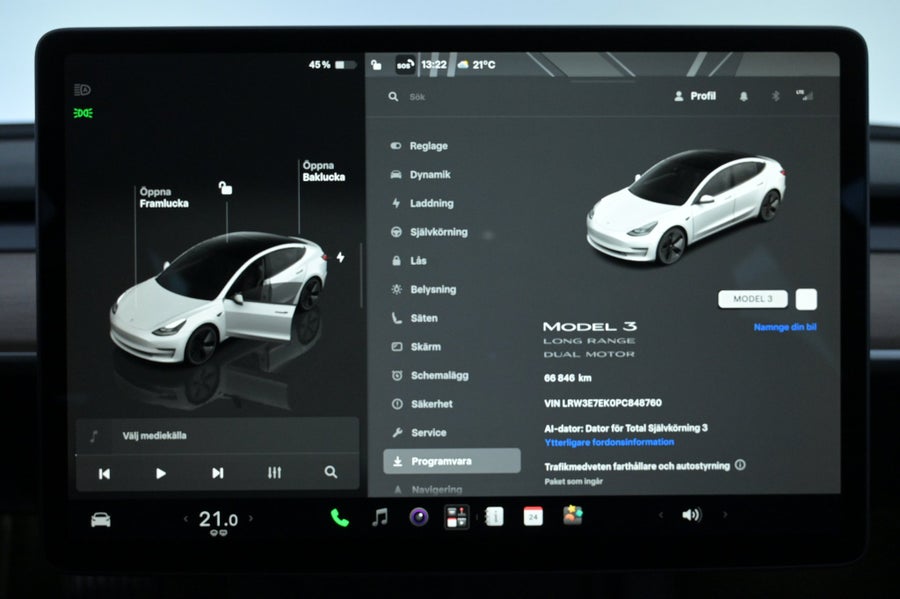Tap the 13:22 clock display

tap(434, 64)
